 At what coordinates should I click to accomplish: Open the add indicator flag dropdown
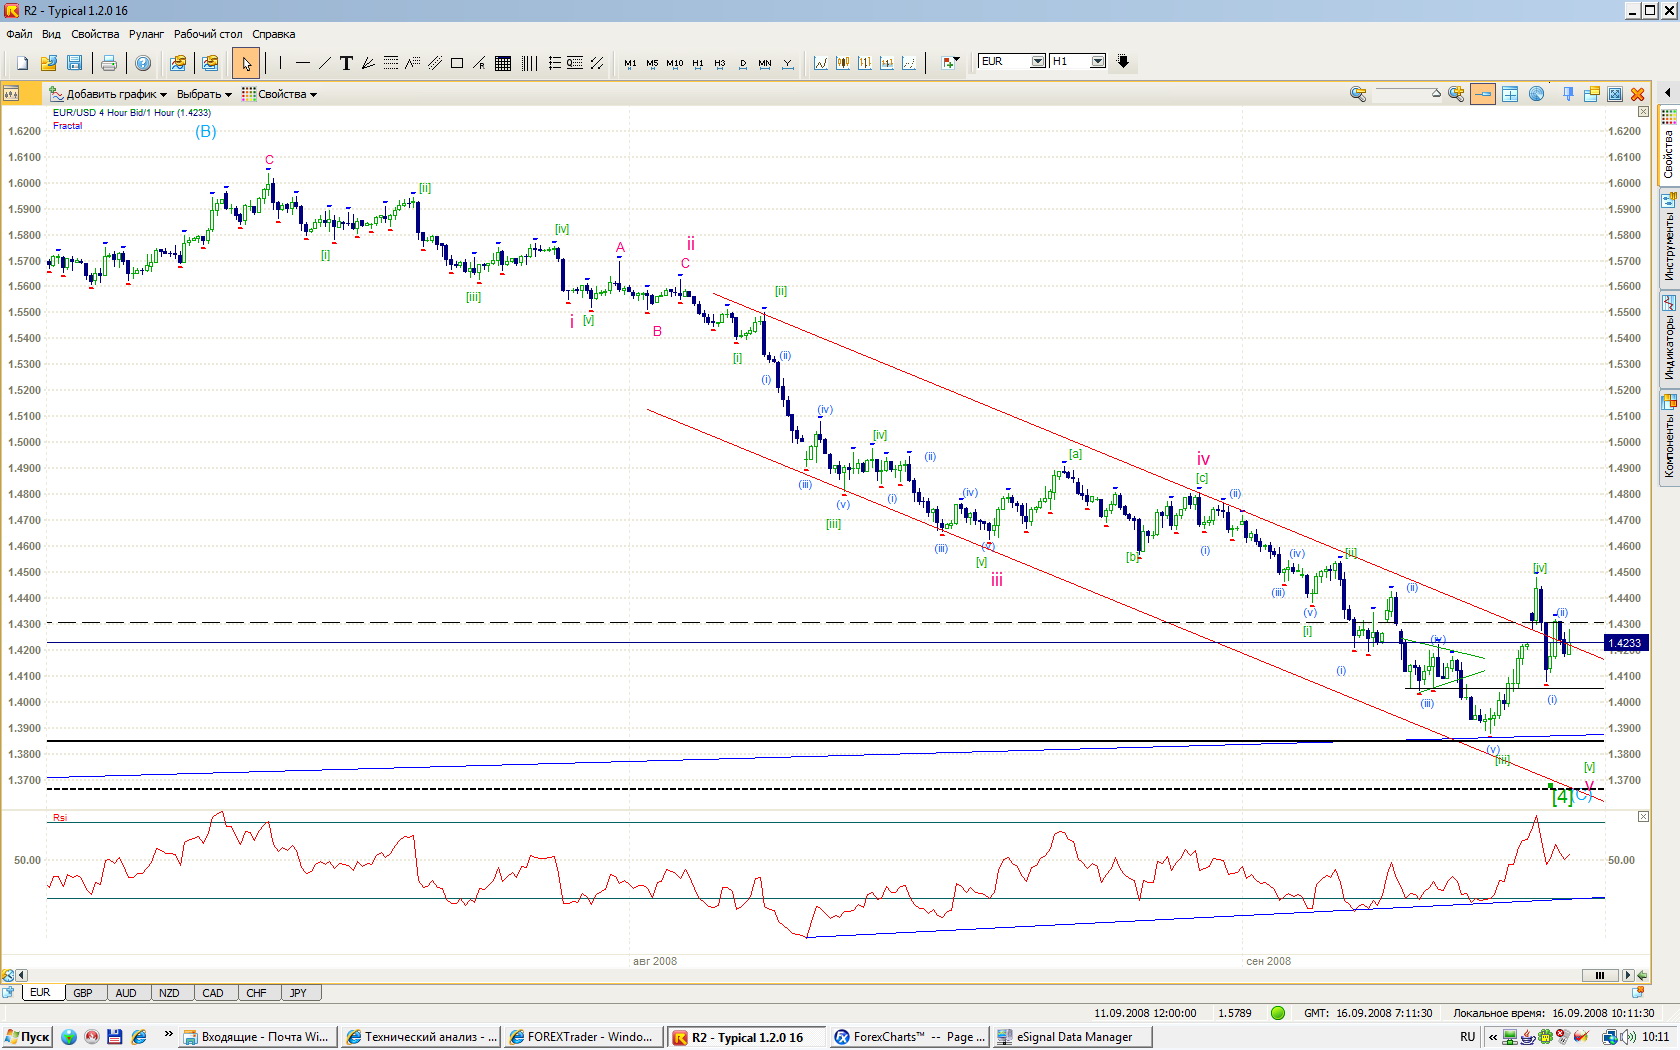(x=951, y=63)
